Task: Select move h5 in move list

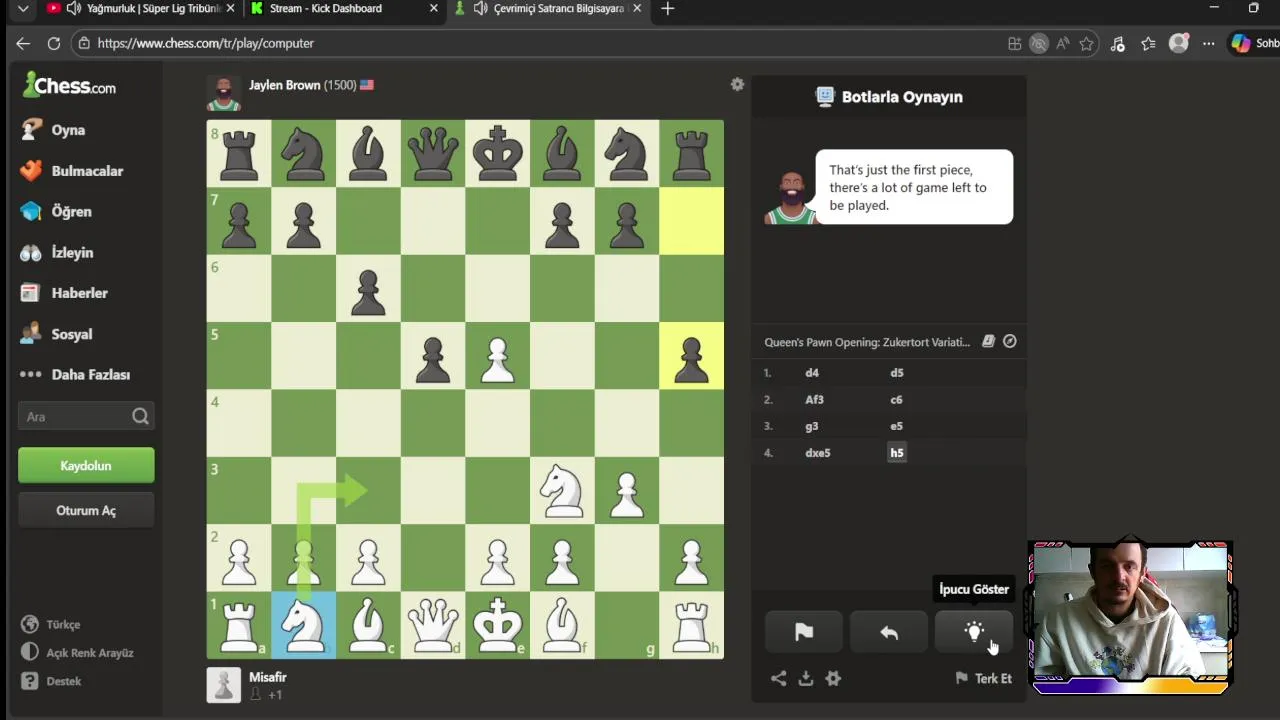Action: click(896, 453)
